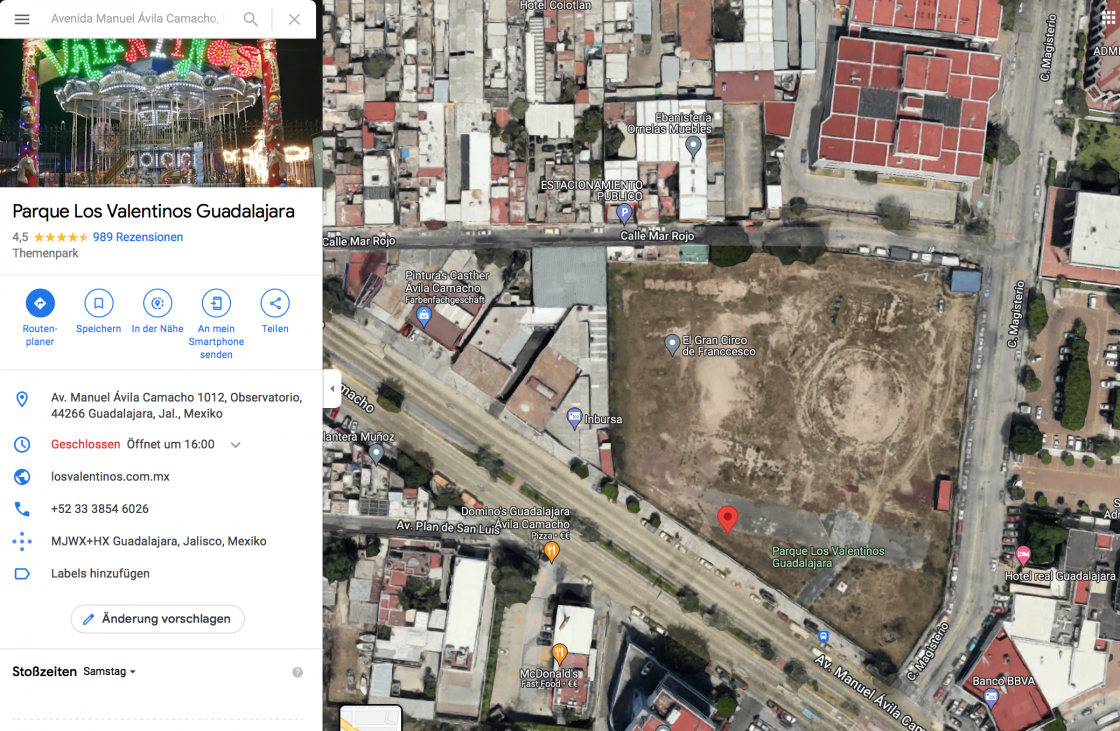Open the hamburger main menu
Screen dimensions: 1120x731
[22, 19]
